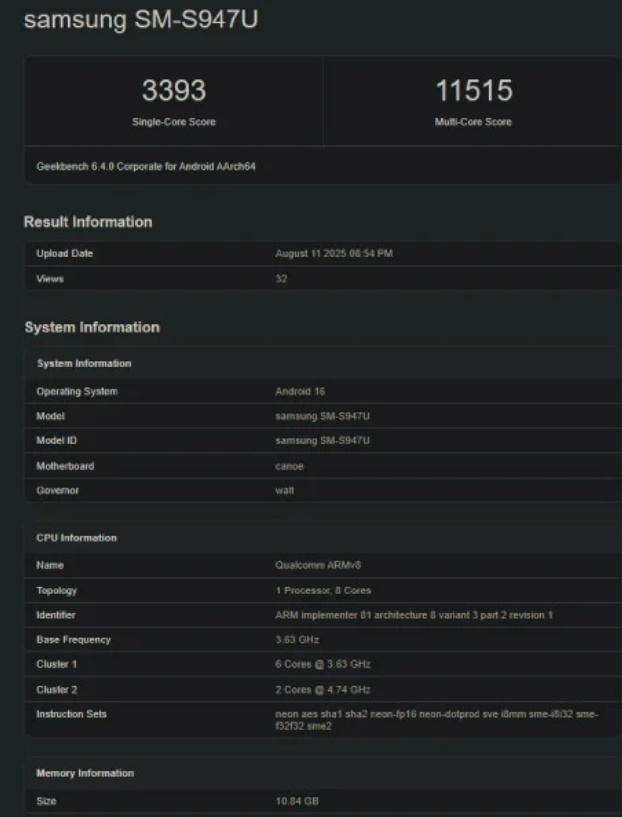The width and height of the screenshot is (622, 817).
Task: Click the Result Information heading
Action: (x=88, y=222)
